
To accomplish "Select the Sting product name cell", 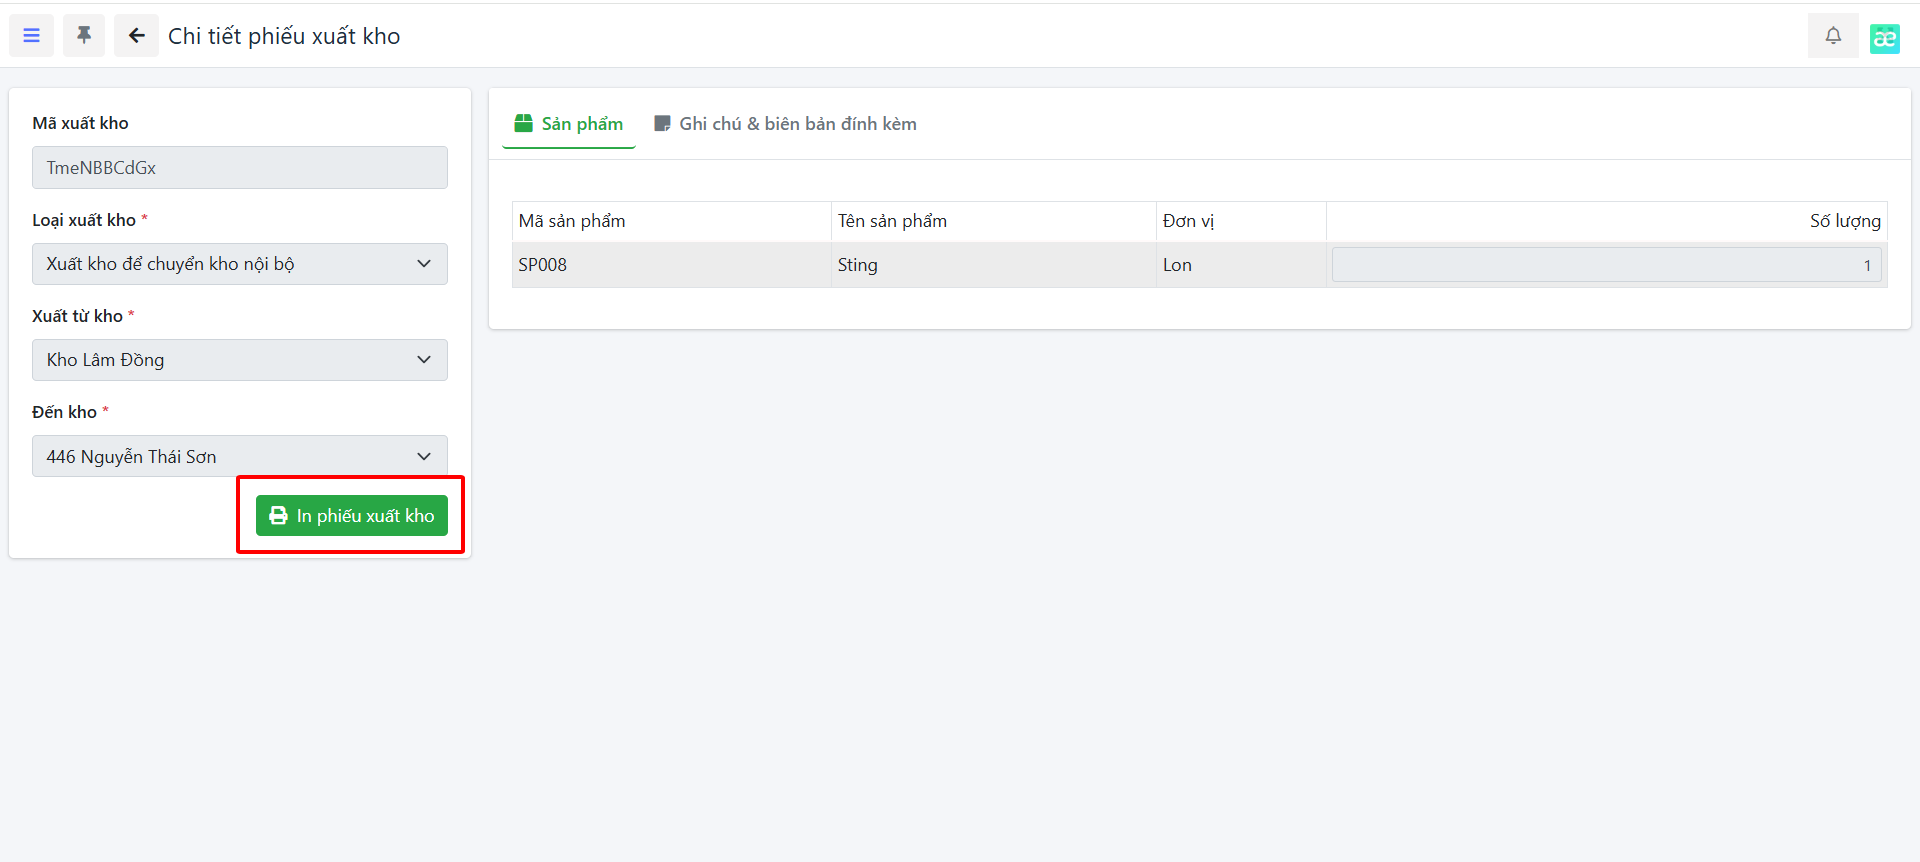I will 858,265.
